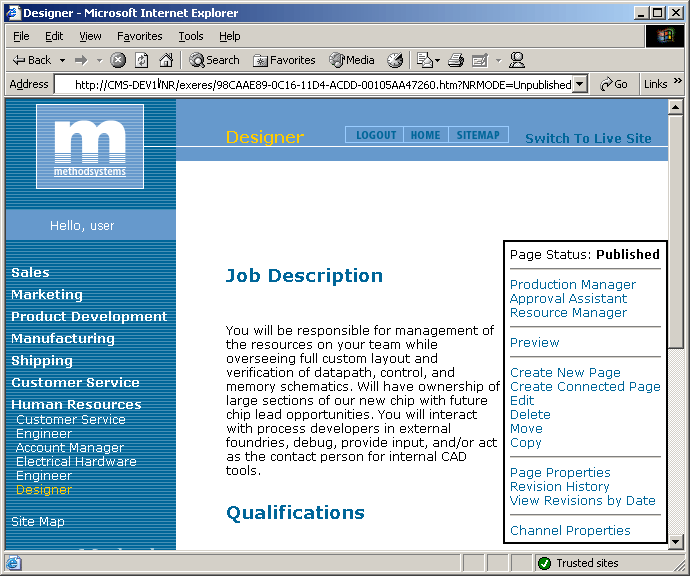Select the highlighted Designer sidebar link

pos(44,490)
